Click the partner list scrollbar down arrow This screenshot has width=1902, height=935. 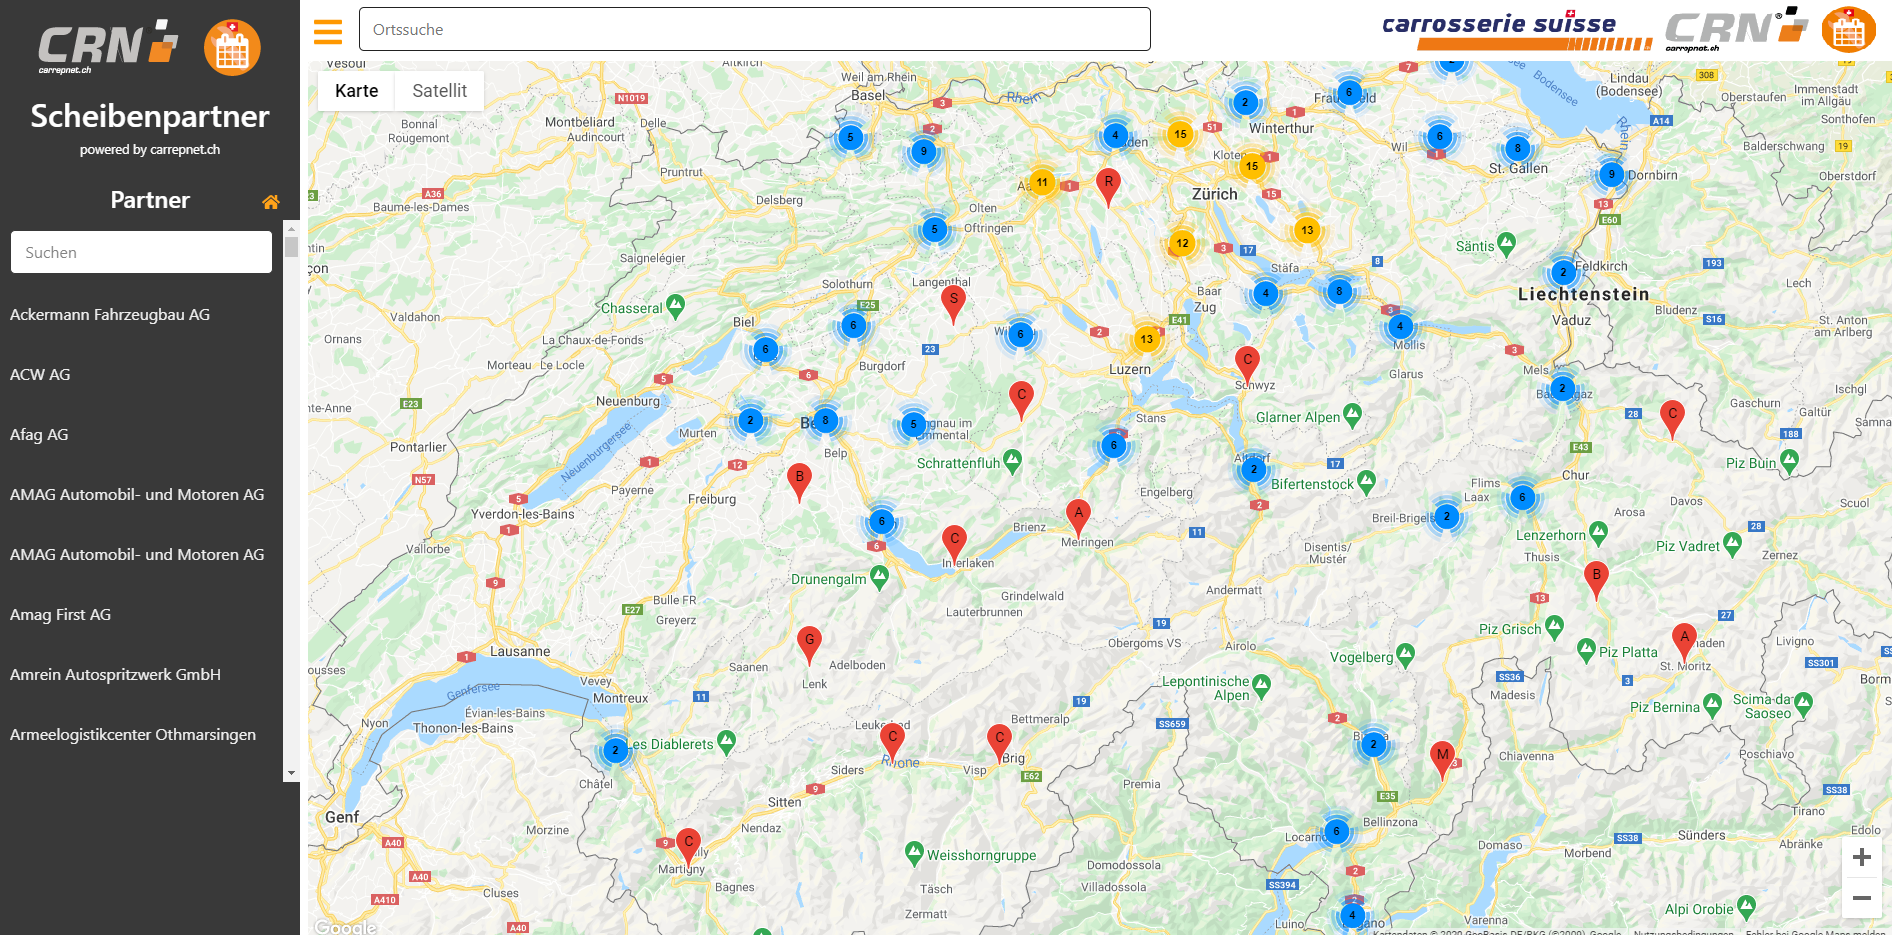tap(291, 773)
